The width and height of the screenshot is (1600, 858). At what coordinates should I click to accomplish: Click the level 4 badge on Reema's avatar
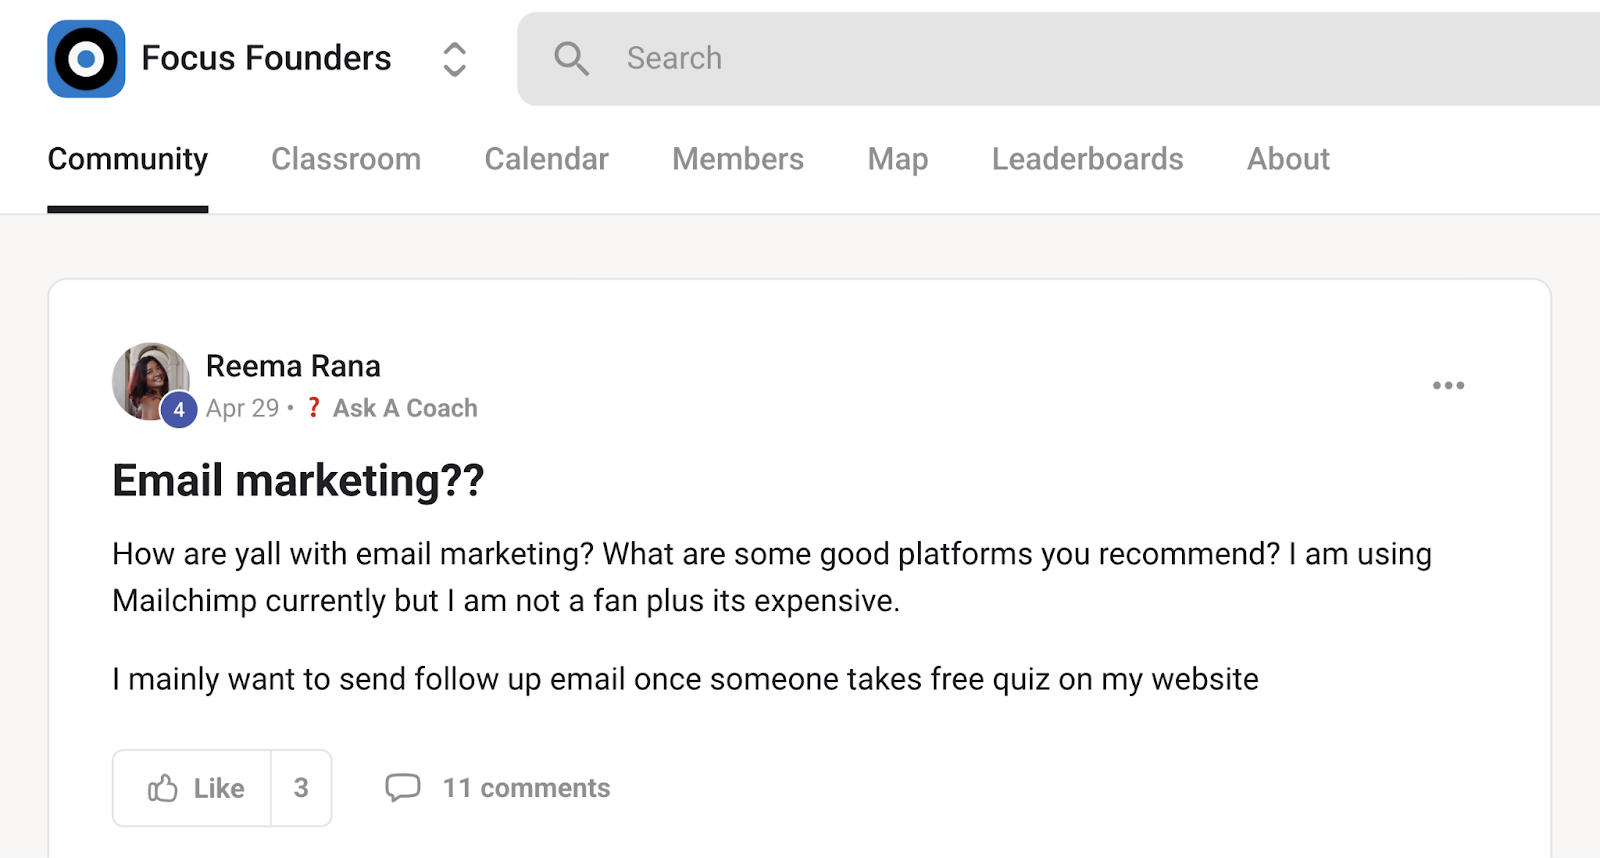(177, 408)
